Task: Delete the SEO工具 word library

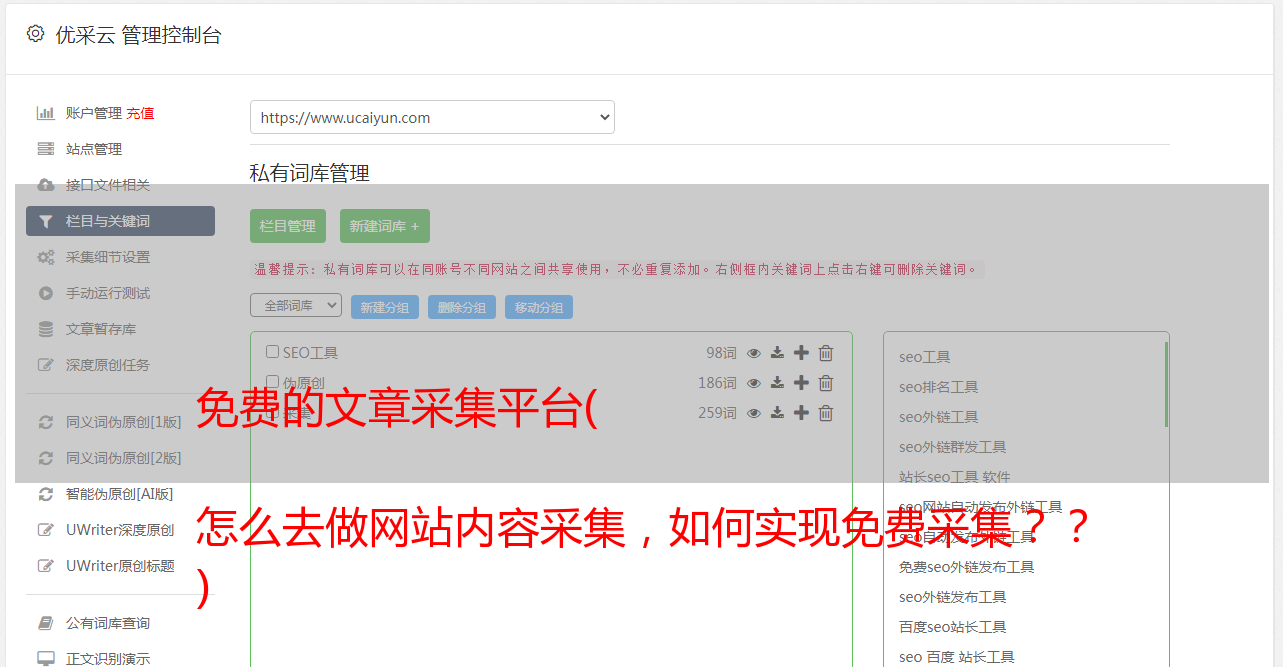Action: (x=826, y=353)
